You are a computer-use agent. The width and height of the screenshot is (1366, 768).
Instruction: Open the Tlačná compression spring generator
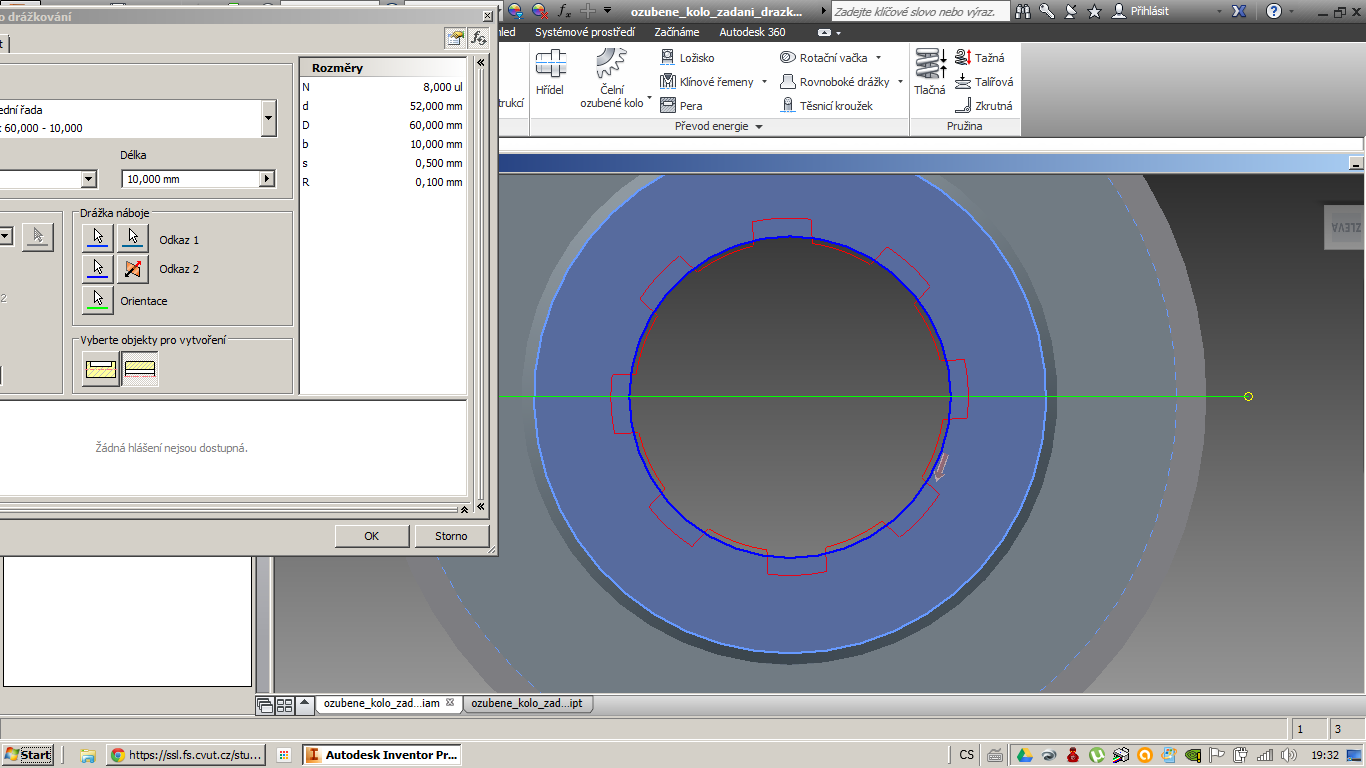click(930, 72)
